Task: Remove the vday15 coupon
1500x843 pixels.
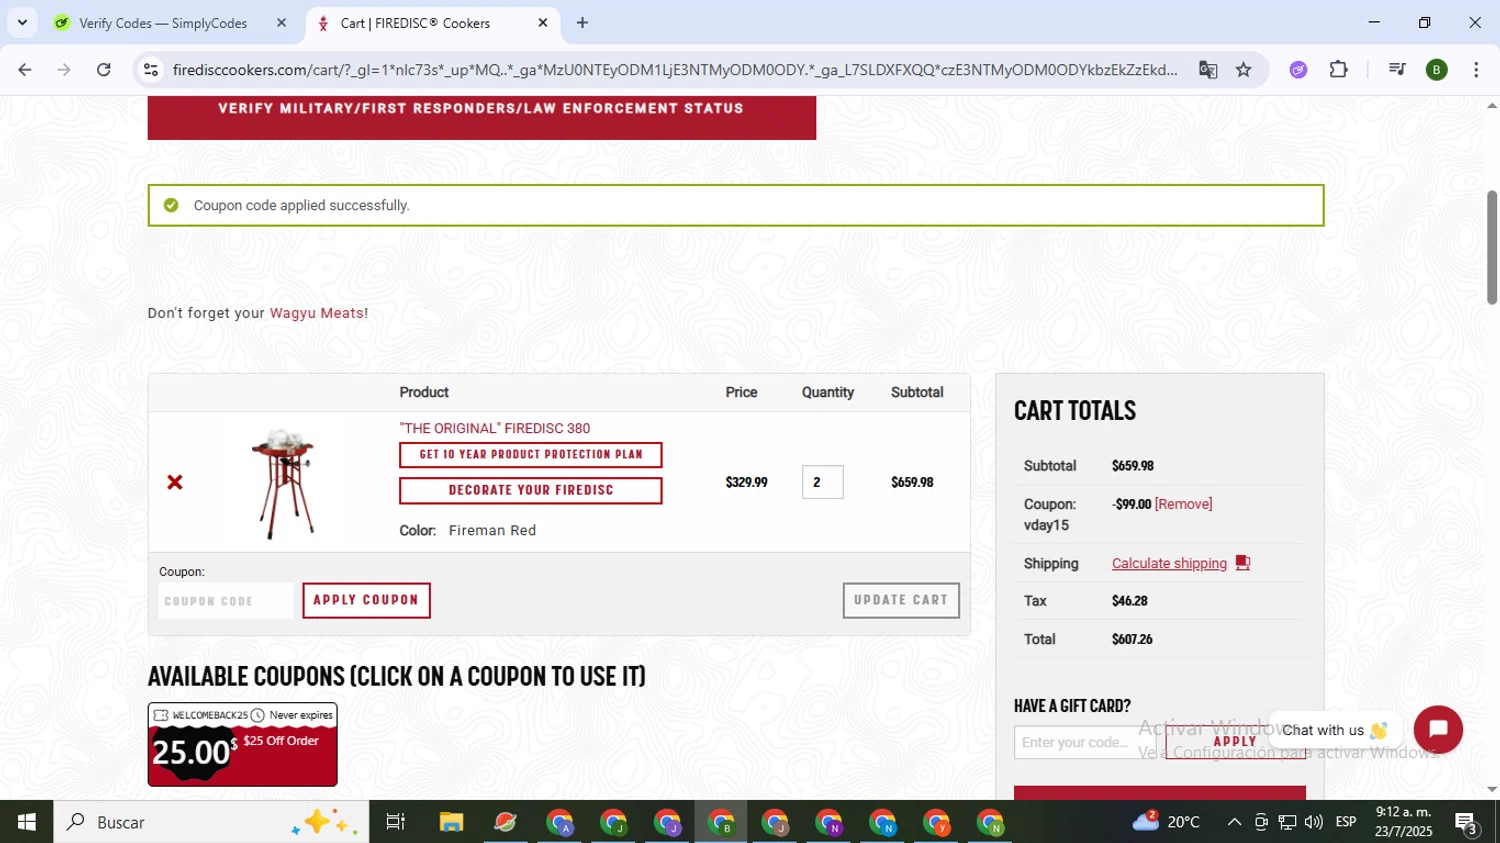Action: tap(1183, 504)
